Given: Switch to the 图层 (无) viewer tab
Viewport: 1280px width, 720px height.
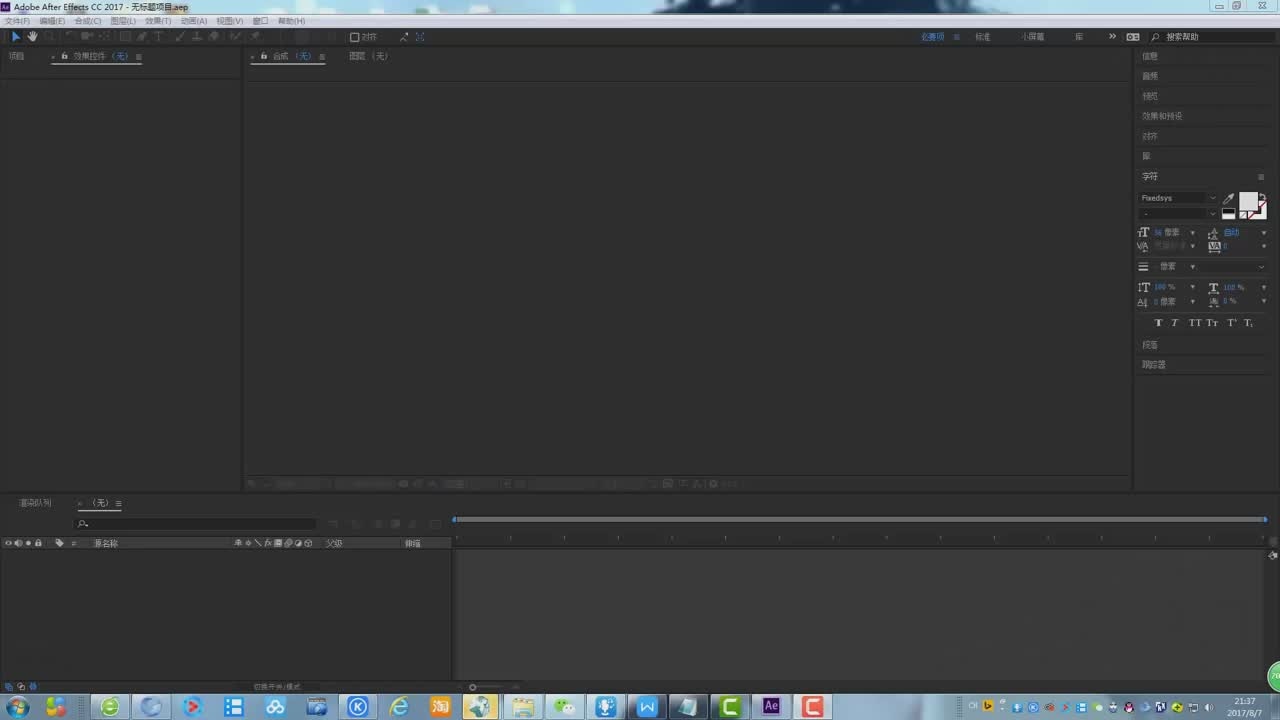Looking at the screenshot, I should 368,56.
